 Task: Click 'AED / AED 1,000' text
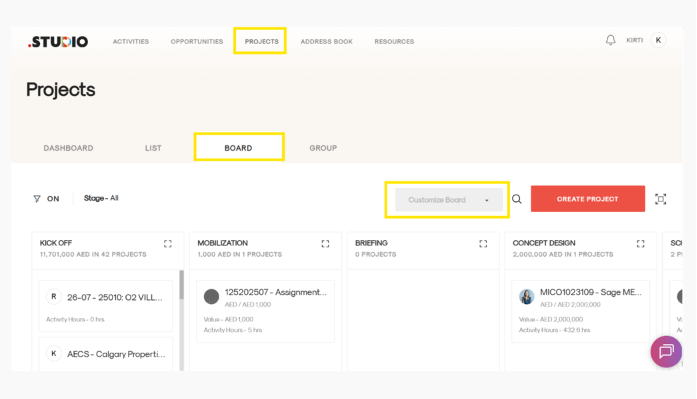pyautogui.click(x=248, y=305)
